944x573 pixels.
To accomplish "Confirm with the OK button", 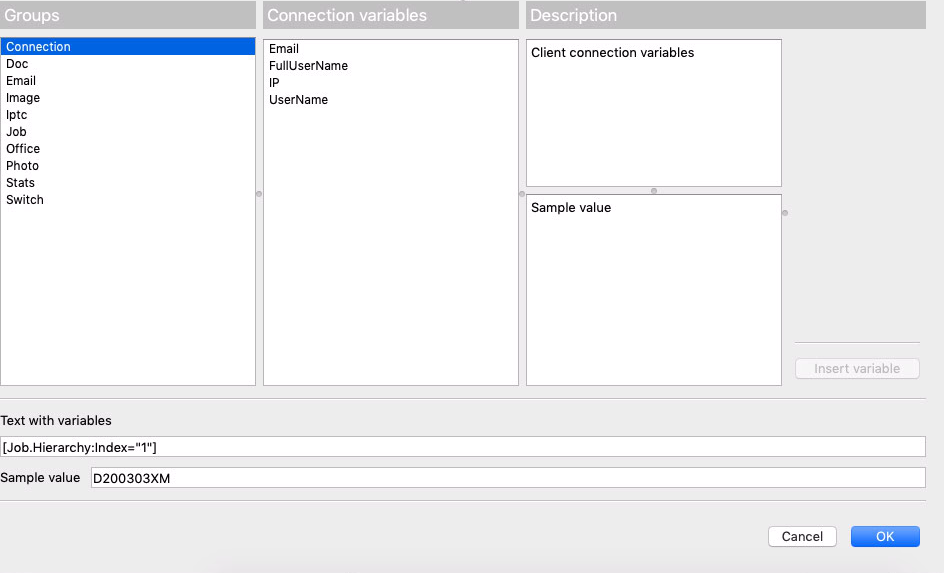I will [885, 537].
